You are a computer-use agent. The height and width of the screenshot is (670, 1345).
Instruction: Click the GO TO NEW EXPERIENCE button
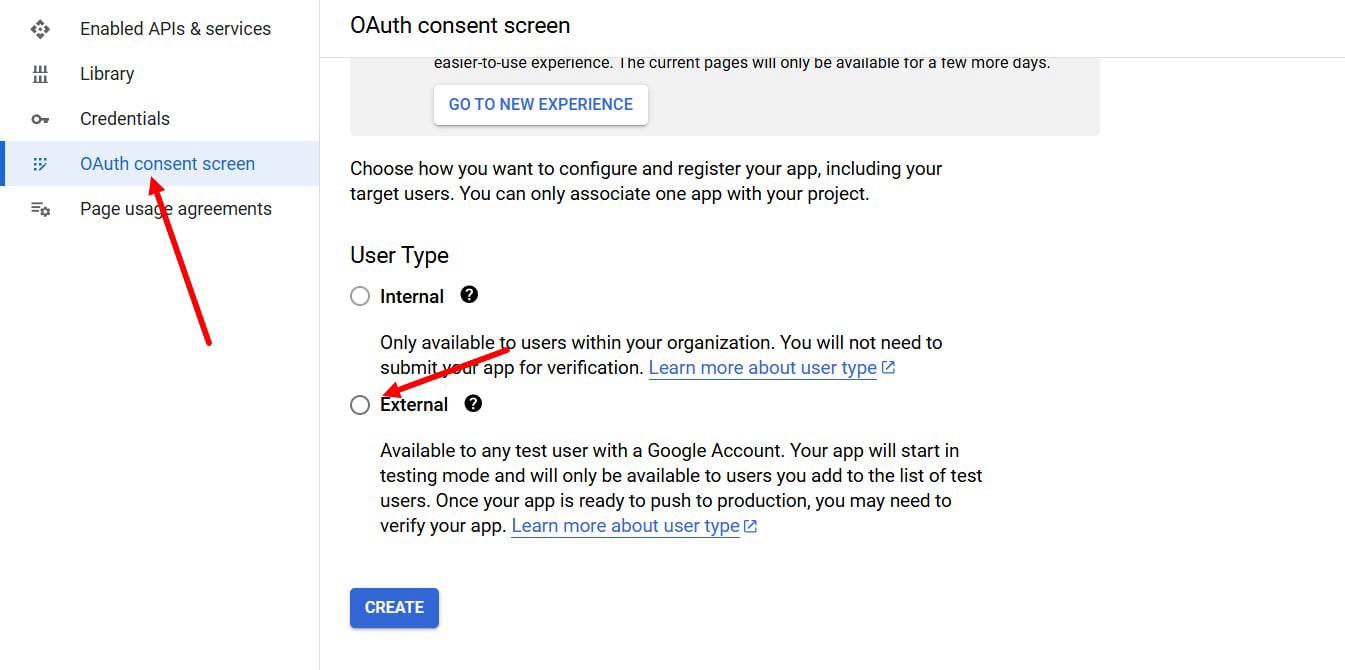pos(541,104)
